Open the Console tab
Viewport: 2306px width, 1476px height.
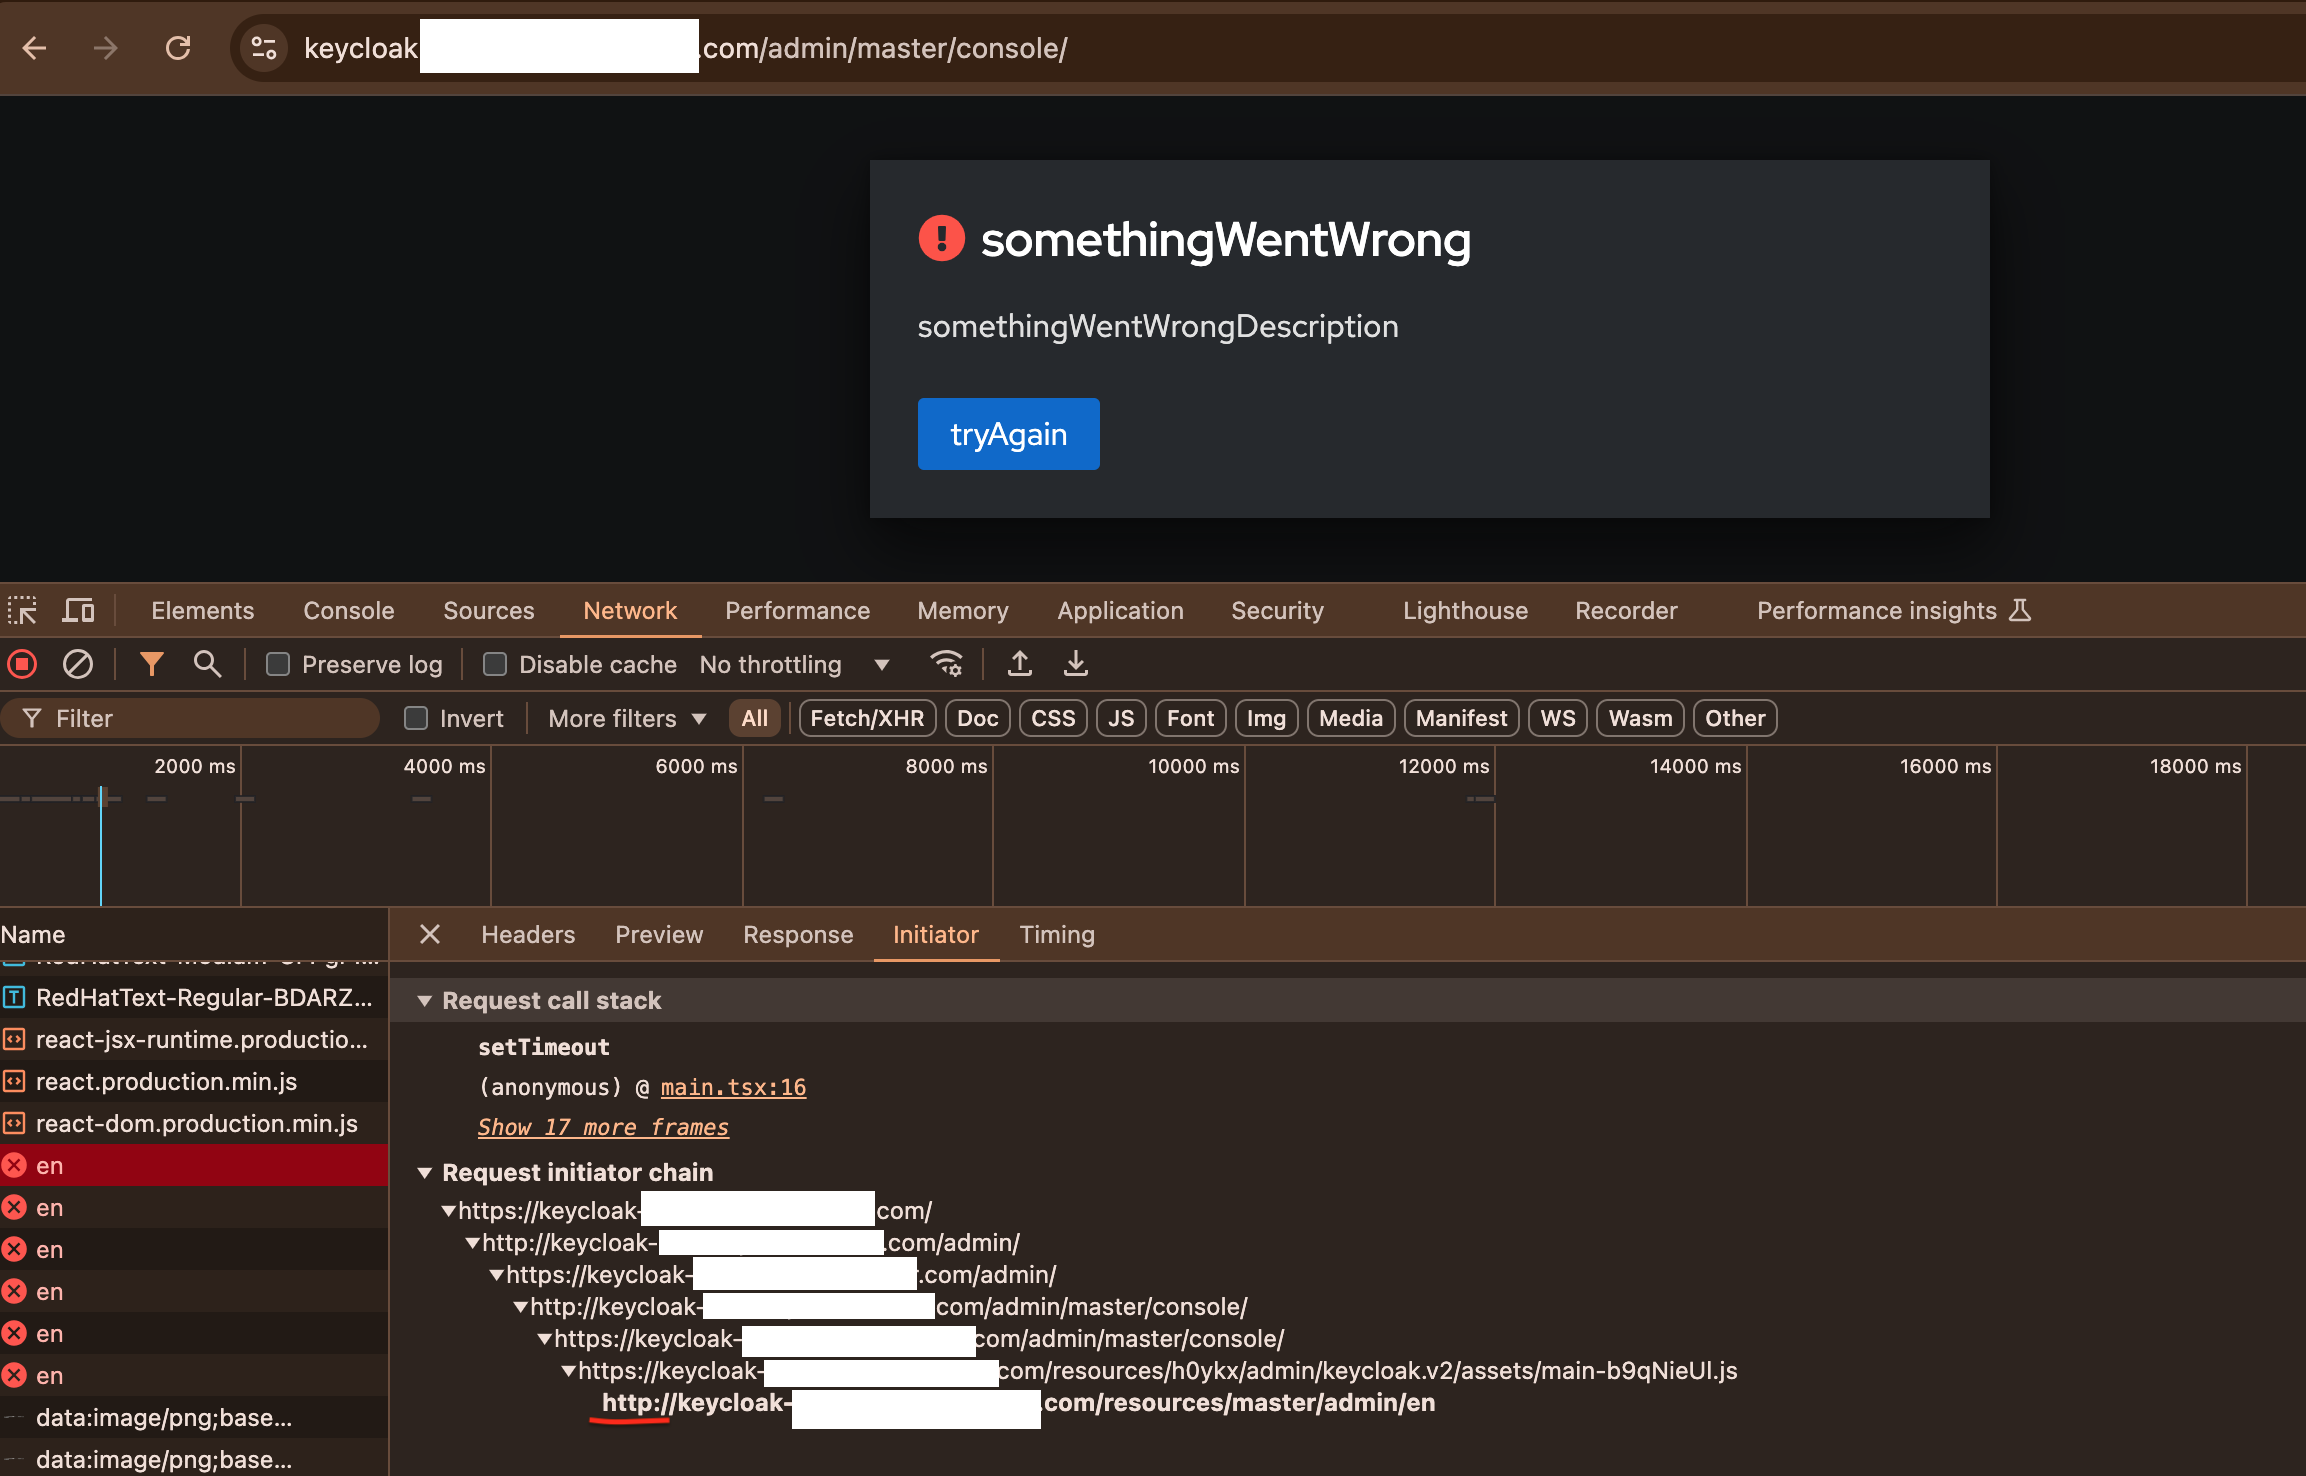pyautogui.click(x=349, y=610)
